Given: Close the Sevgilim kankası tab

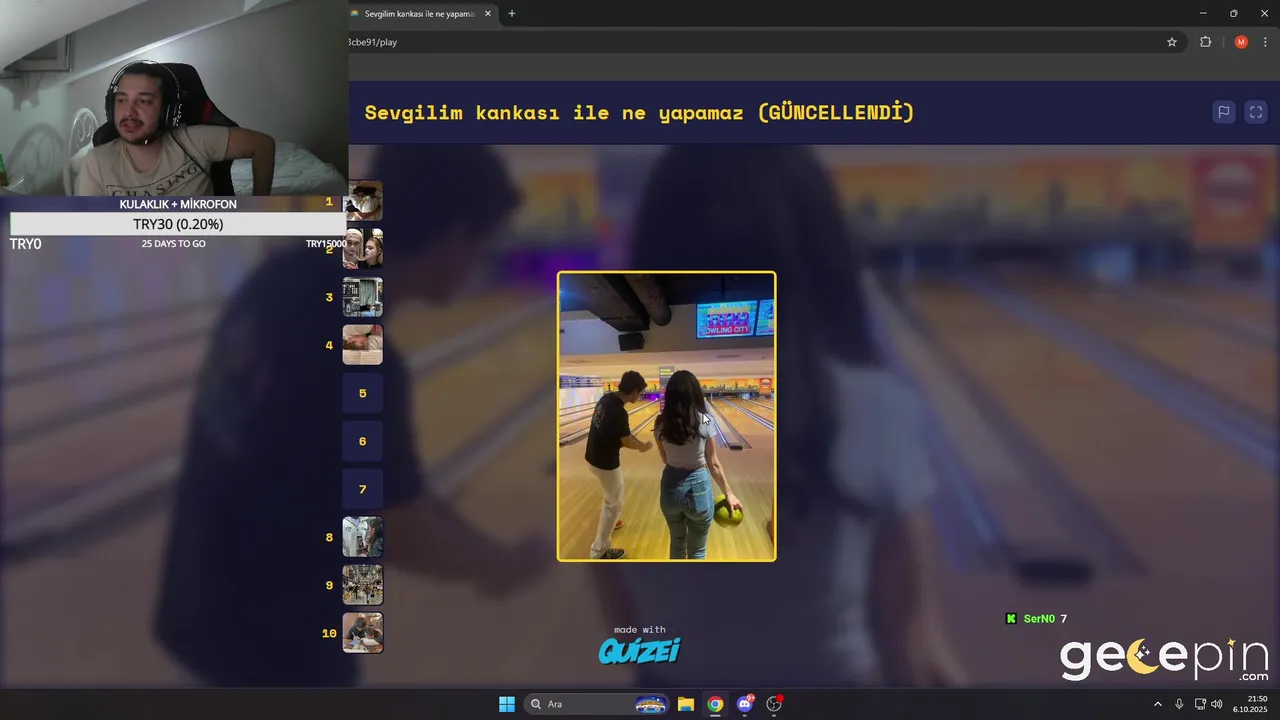Looking at the screenshot, I should [488, 14].
